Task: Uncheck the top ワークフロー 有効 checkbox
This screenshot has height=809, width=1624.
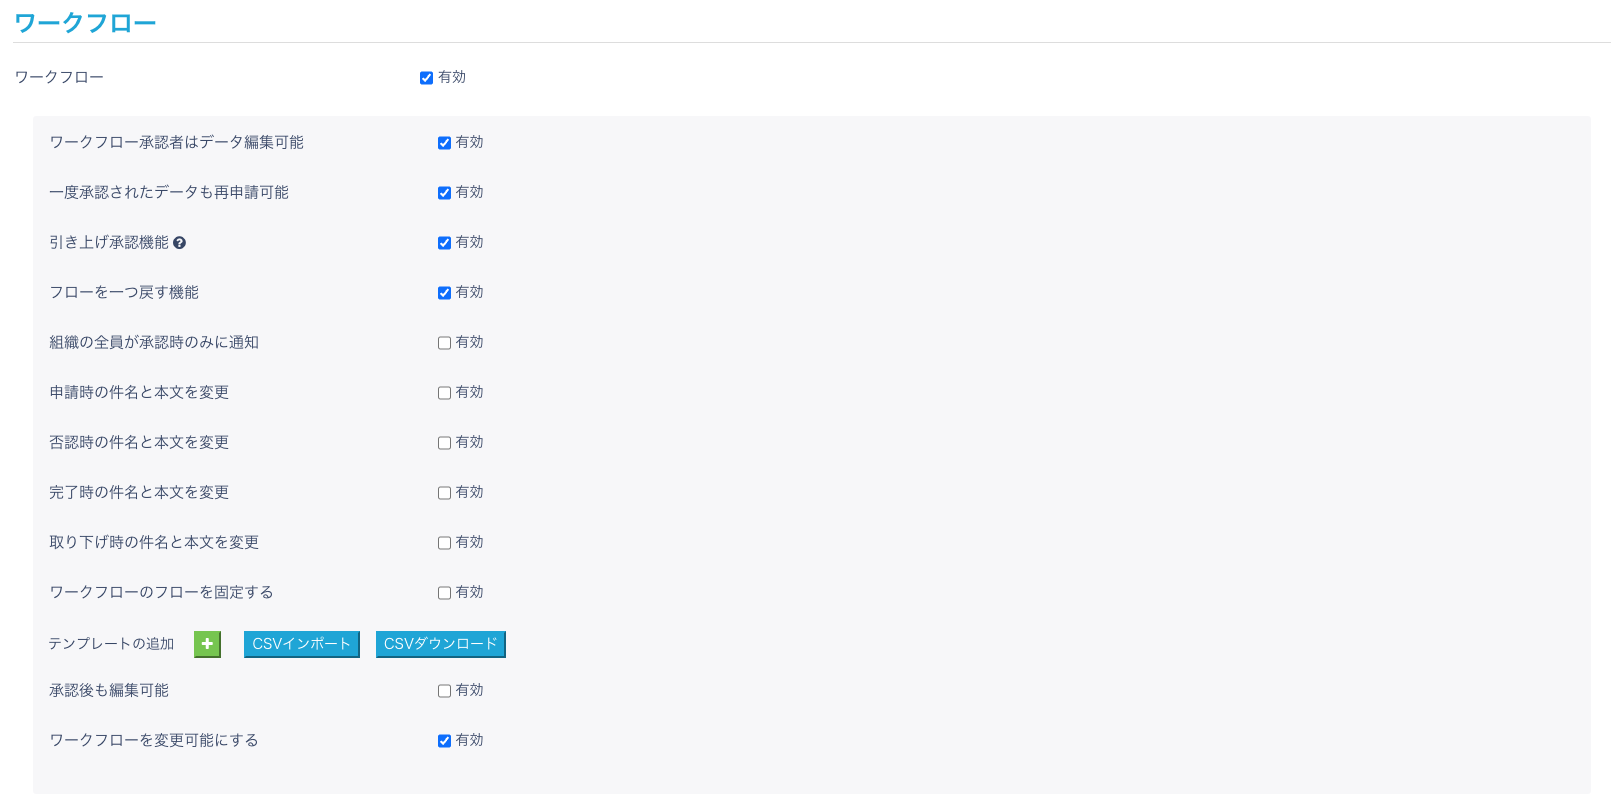Action: (426, 78)
